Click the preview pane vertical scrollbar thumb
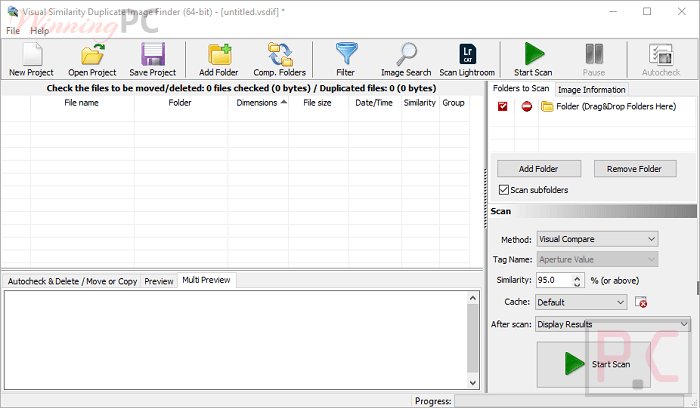Viewport: 700px width, 408px height. pyautogui.click(x=473, y=338)
